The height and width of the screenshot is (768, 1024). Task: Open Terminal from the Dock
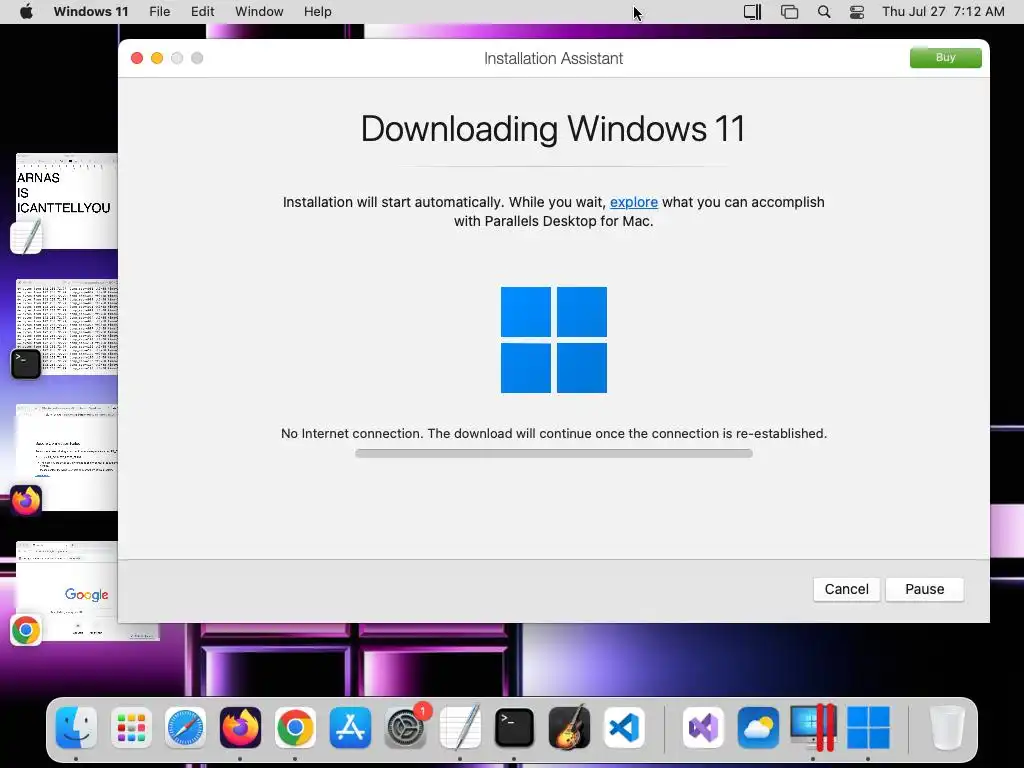click(x=515, y=728)
